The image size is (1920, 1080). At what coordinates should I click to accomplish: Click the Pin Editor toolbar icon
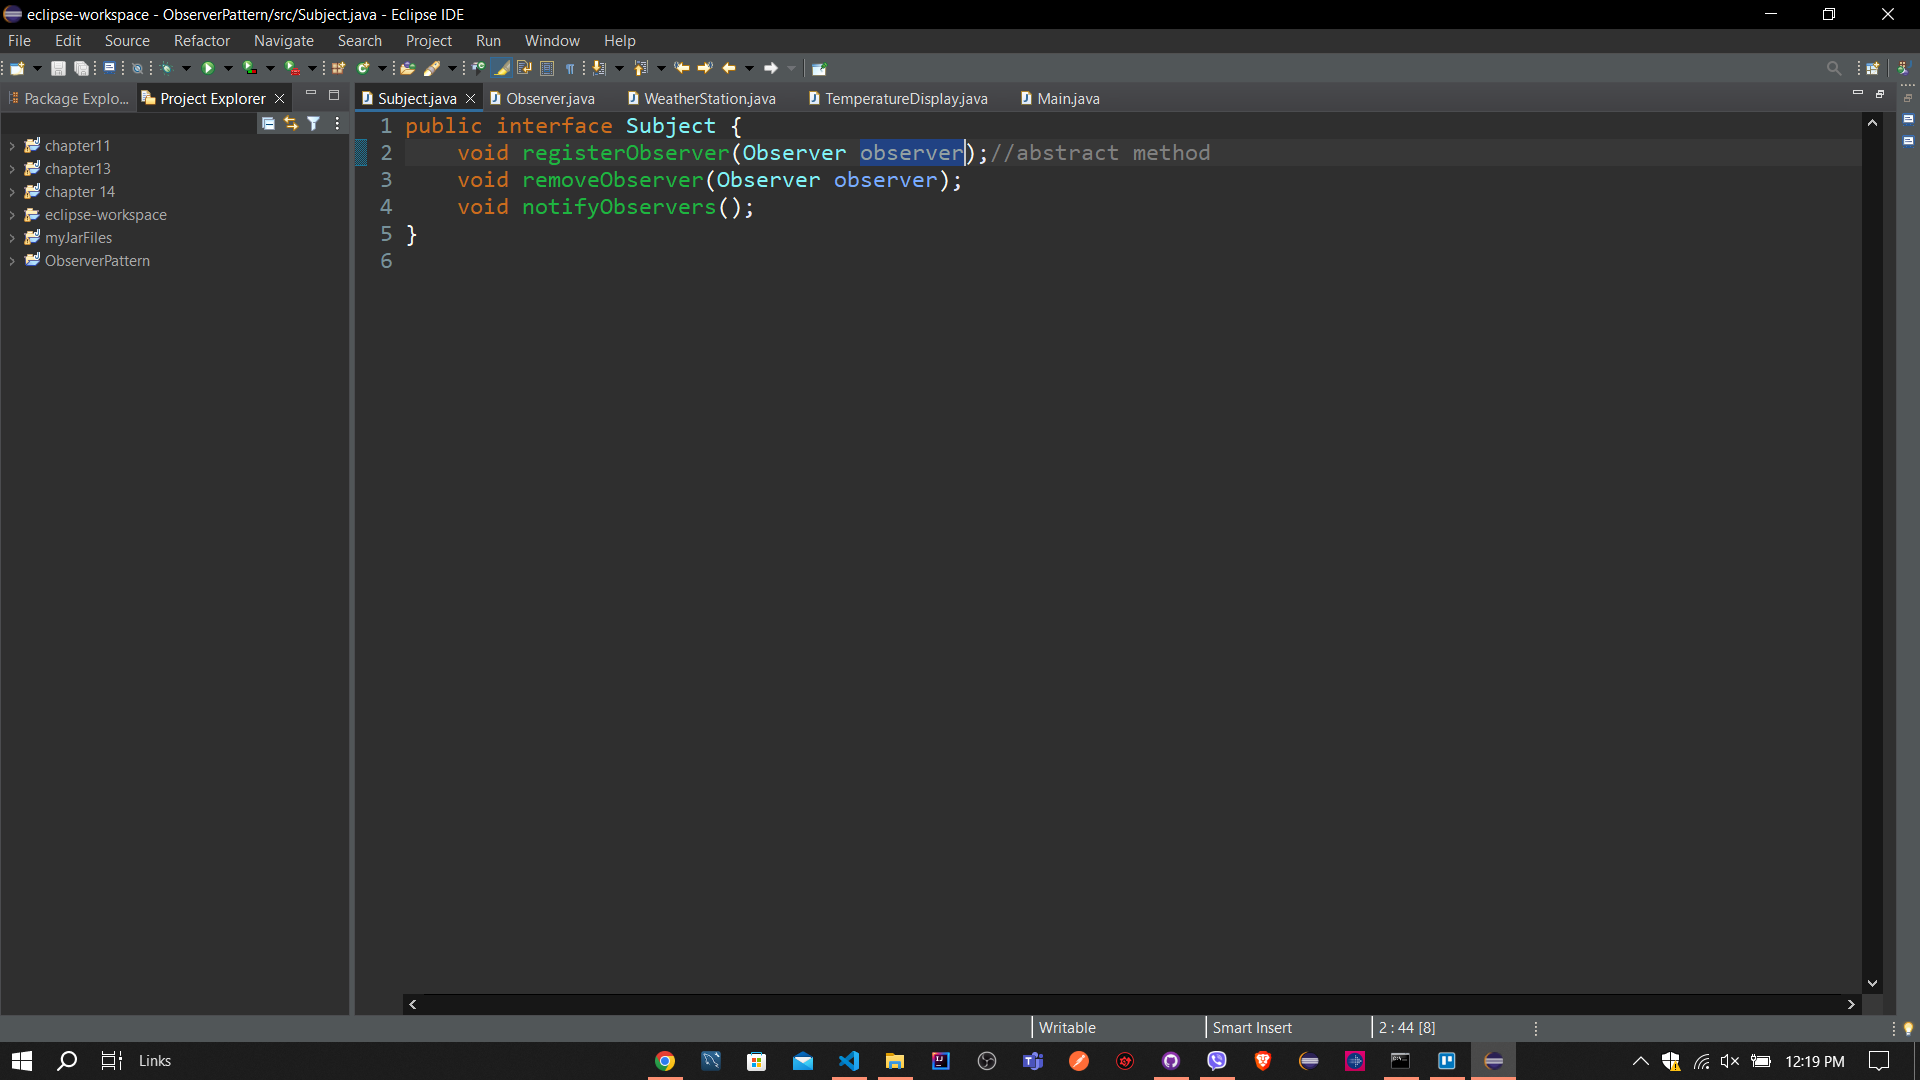(x=819, y=68)
